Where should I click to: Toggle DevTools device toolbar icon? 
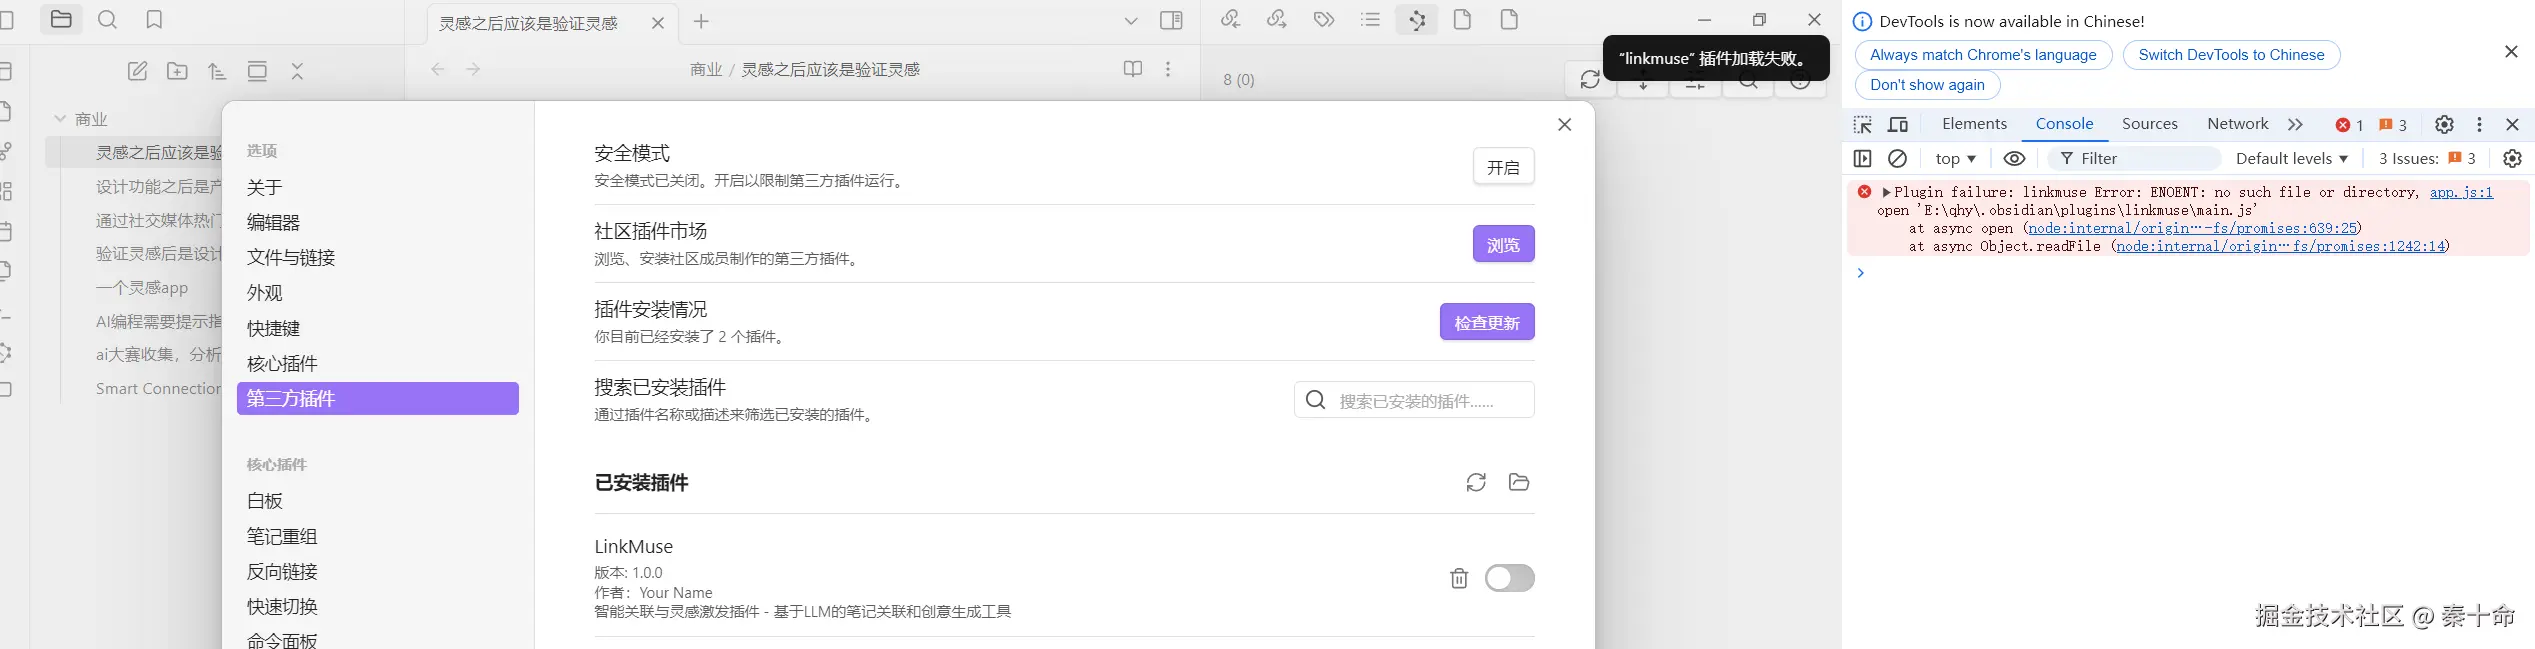point(1898,125)
